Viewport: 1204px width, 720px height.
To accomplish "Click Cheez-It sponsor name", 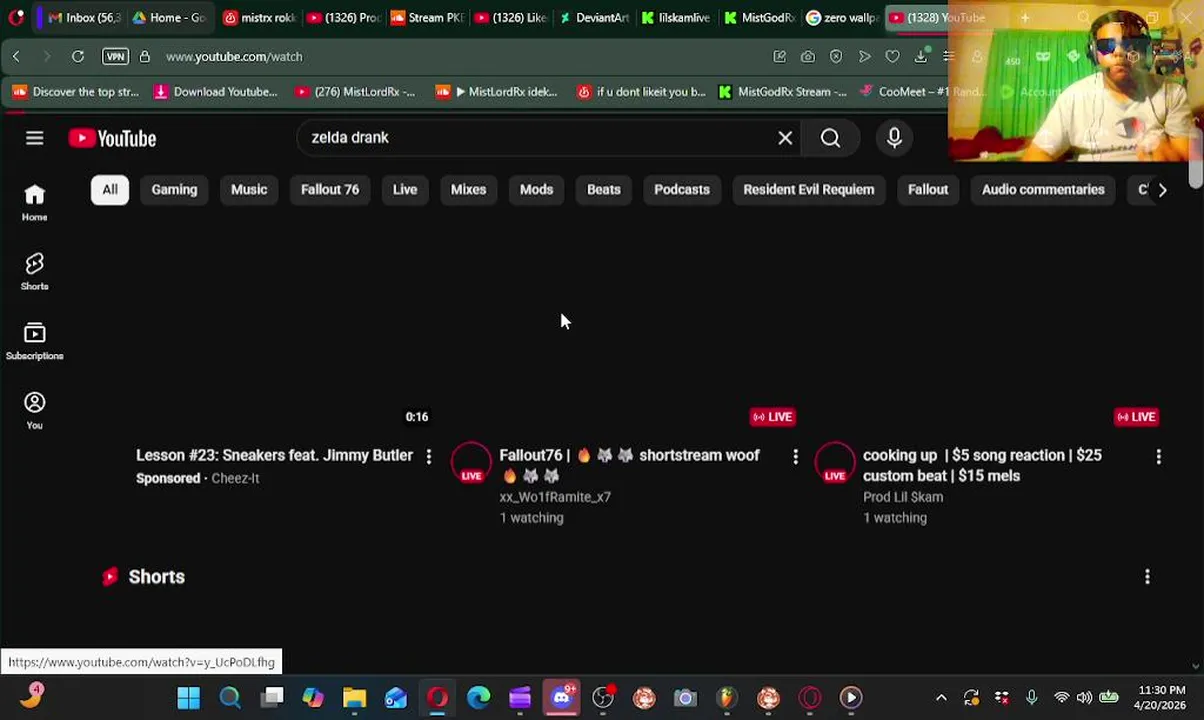I will click(235, 479).
